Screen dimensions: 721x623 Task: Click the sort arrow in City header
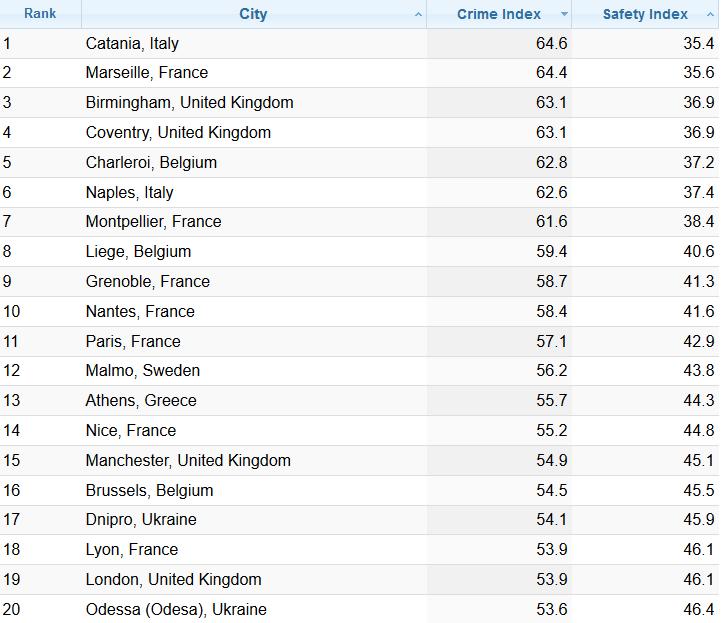418,14
